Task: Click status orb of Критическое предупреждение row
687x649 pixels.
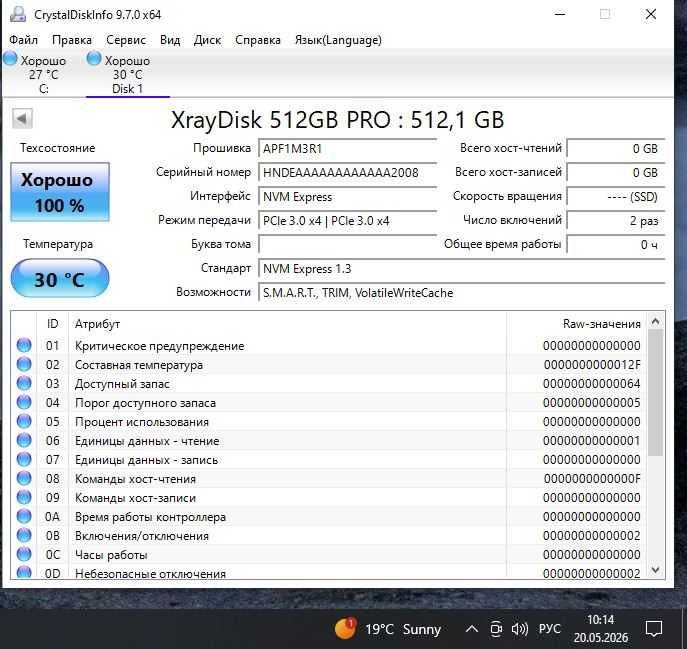Action: 24,345
